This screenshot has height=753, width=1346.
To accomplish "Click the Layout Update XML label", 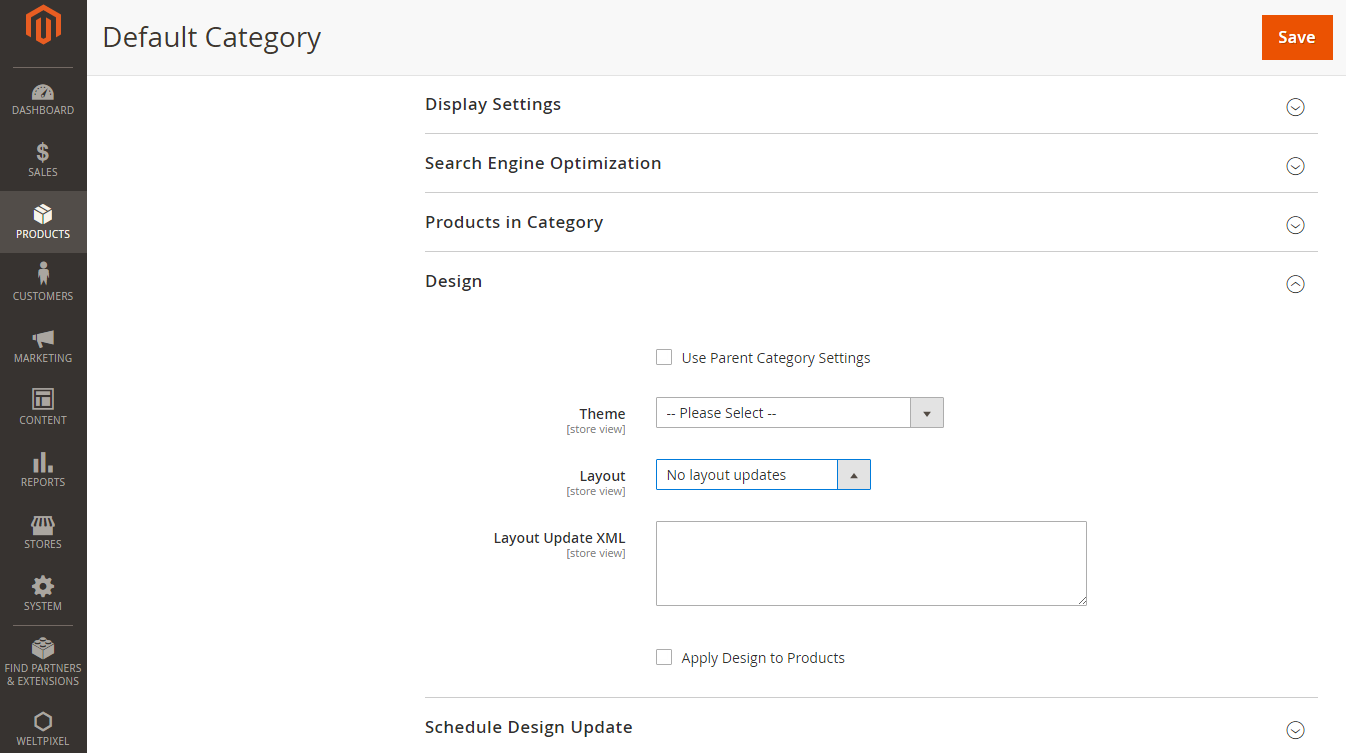I will [x=559, y=538].
